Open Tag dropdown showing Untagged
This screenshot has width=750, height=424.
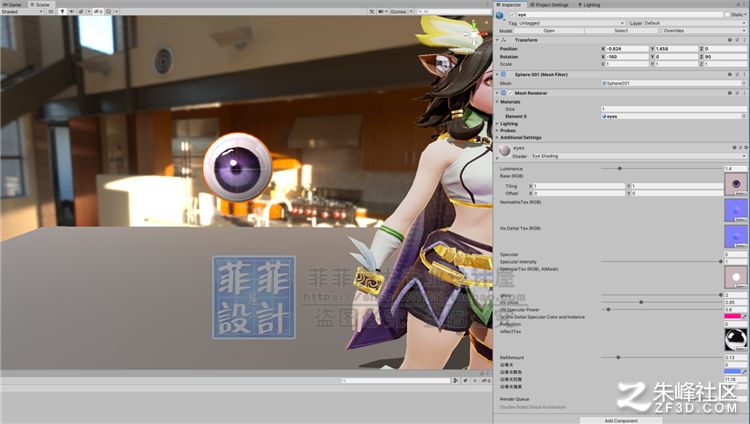coord(572,23)
